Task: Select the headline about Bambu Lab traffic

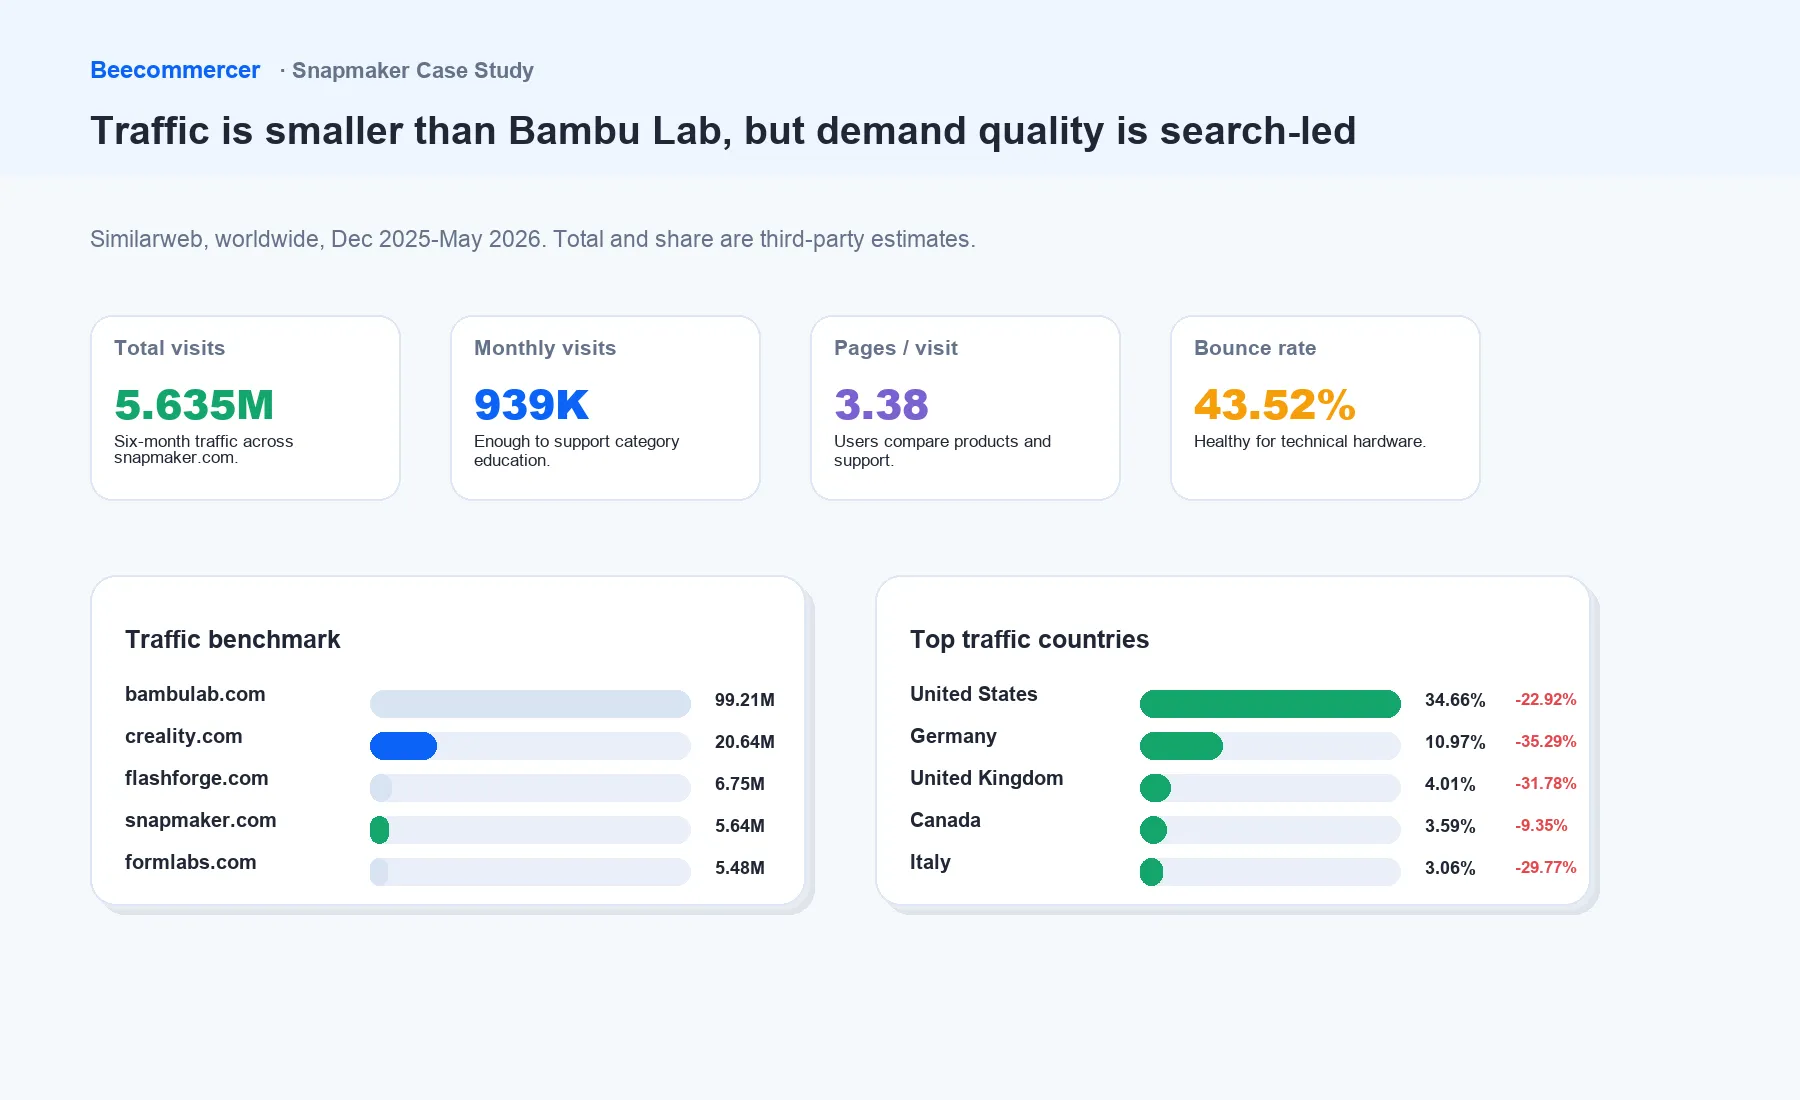Action: click(x=723, y=131)
